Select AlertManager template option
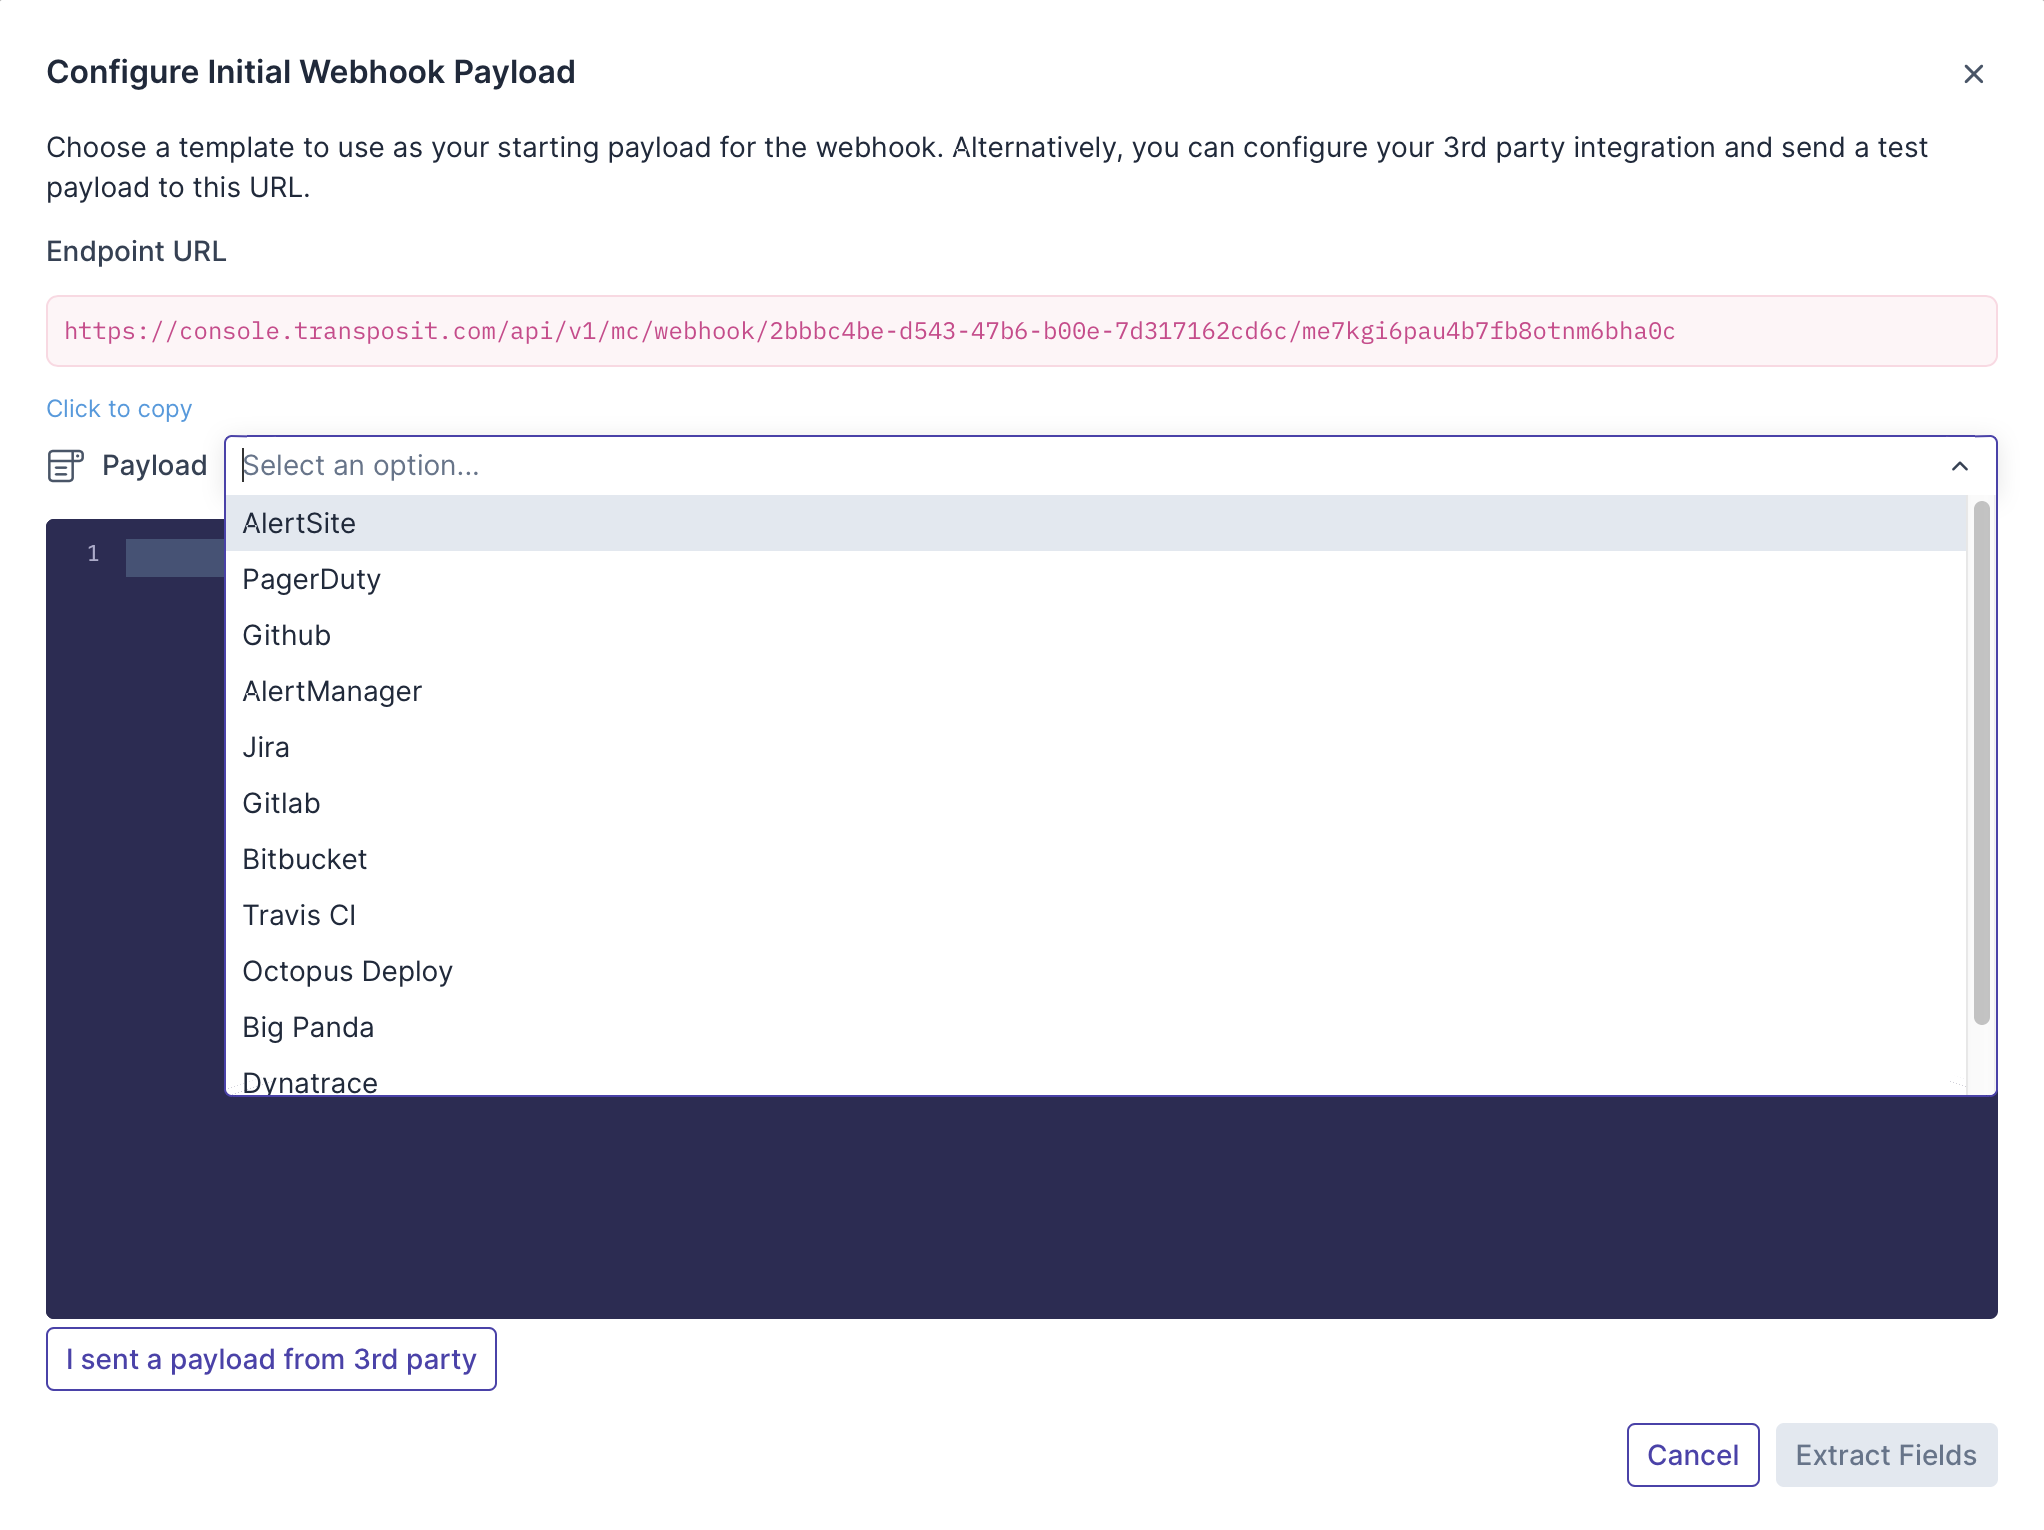Viewport: 2044px width, 1530px height. 332,691
